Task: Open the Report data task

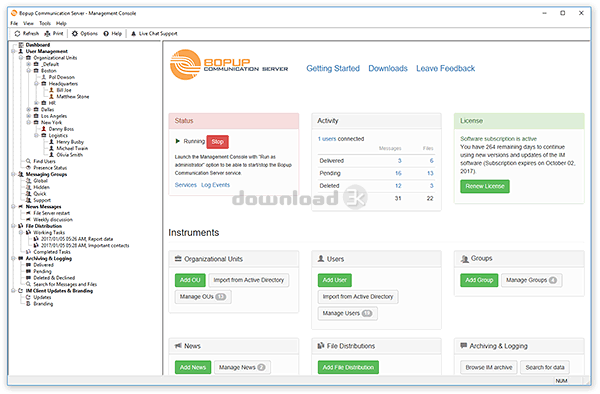Action: [x=77, y=239]
